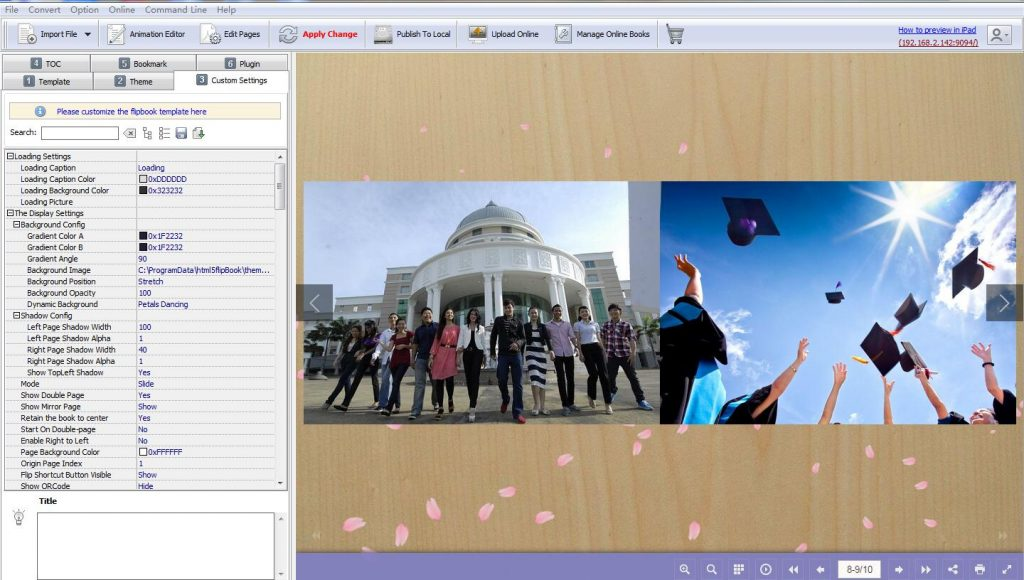The height and width of the screenshot is (580, 1024).
Task: Collapse The Display Settings group
Action: [x=10, y=213]
